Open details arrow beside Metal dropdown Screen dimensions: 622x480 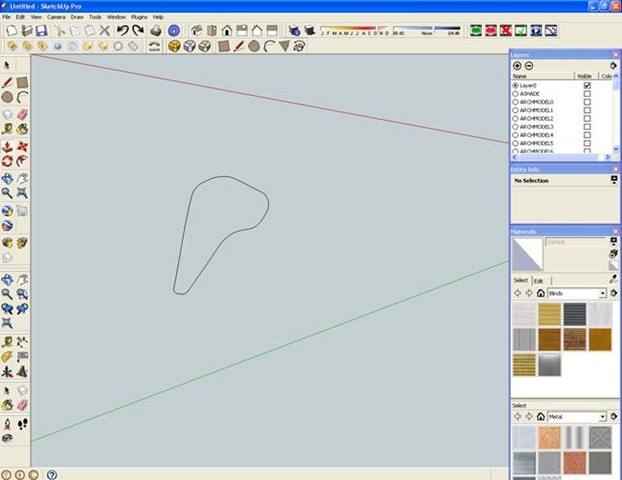(614, 417)
